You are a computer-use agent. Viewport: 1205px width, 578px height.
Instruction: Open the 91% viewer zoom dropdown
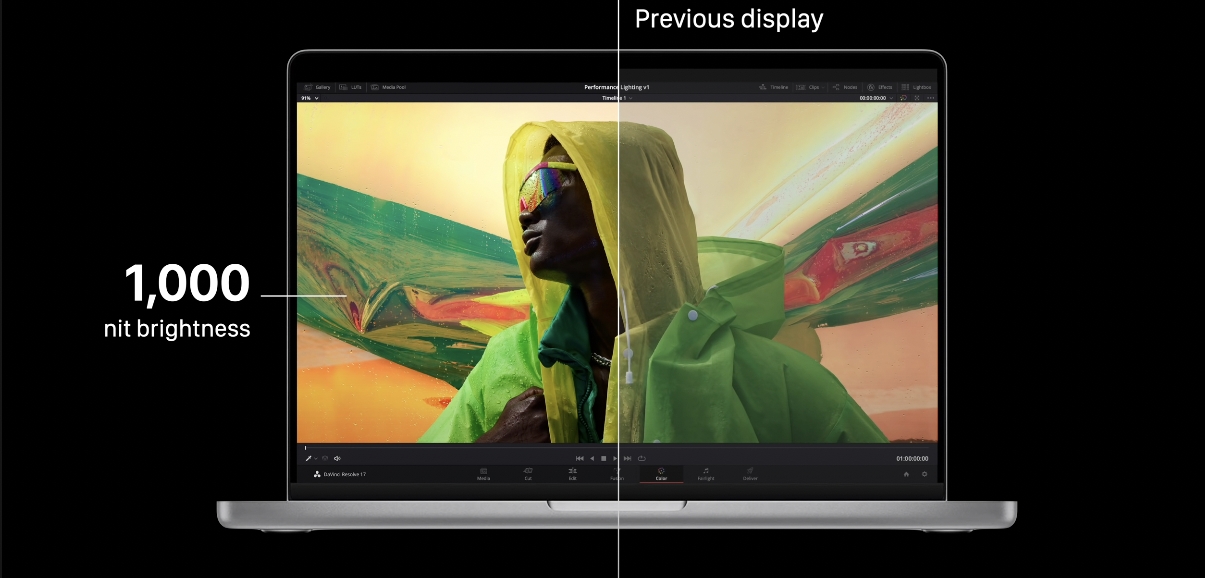[x=309, y=98]
